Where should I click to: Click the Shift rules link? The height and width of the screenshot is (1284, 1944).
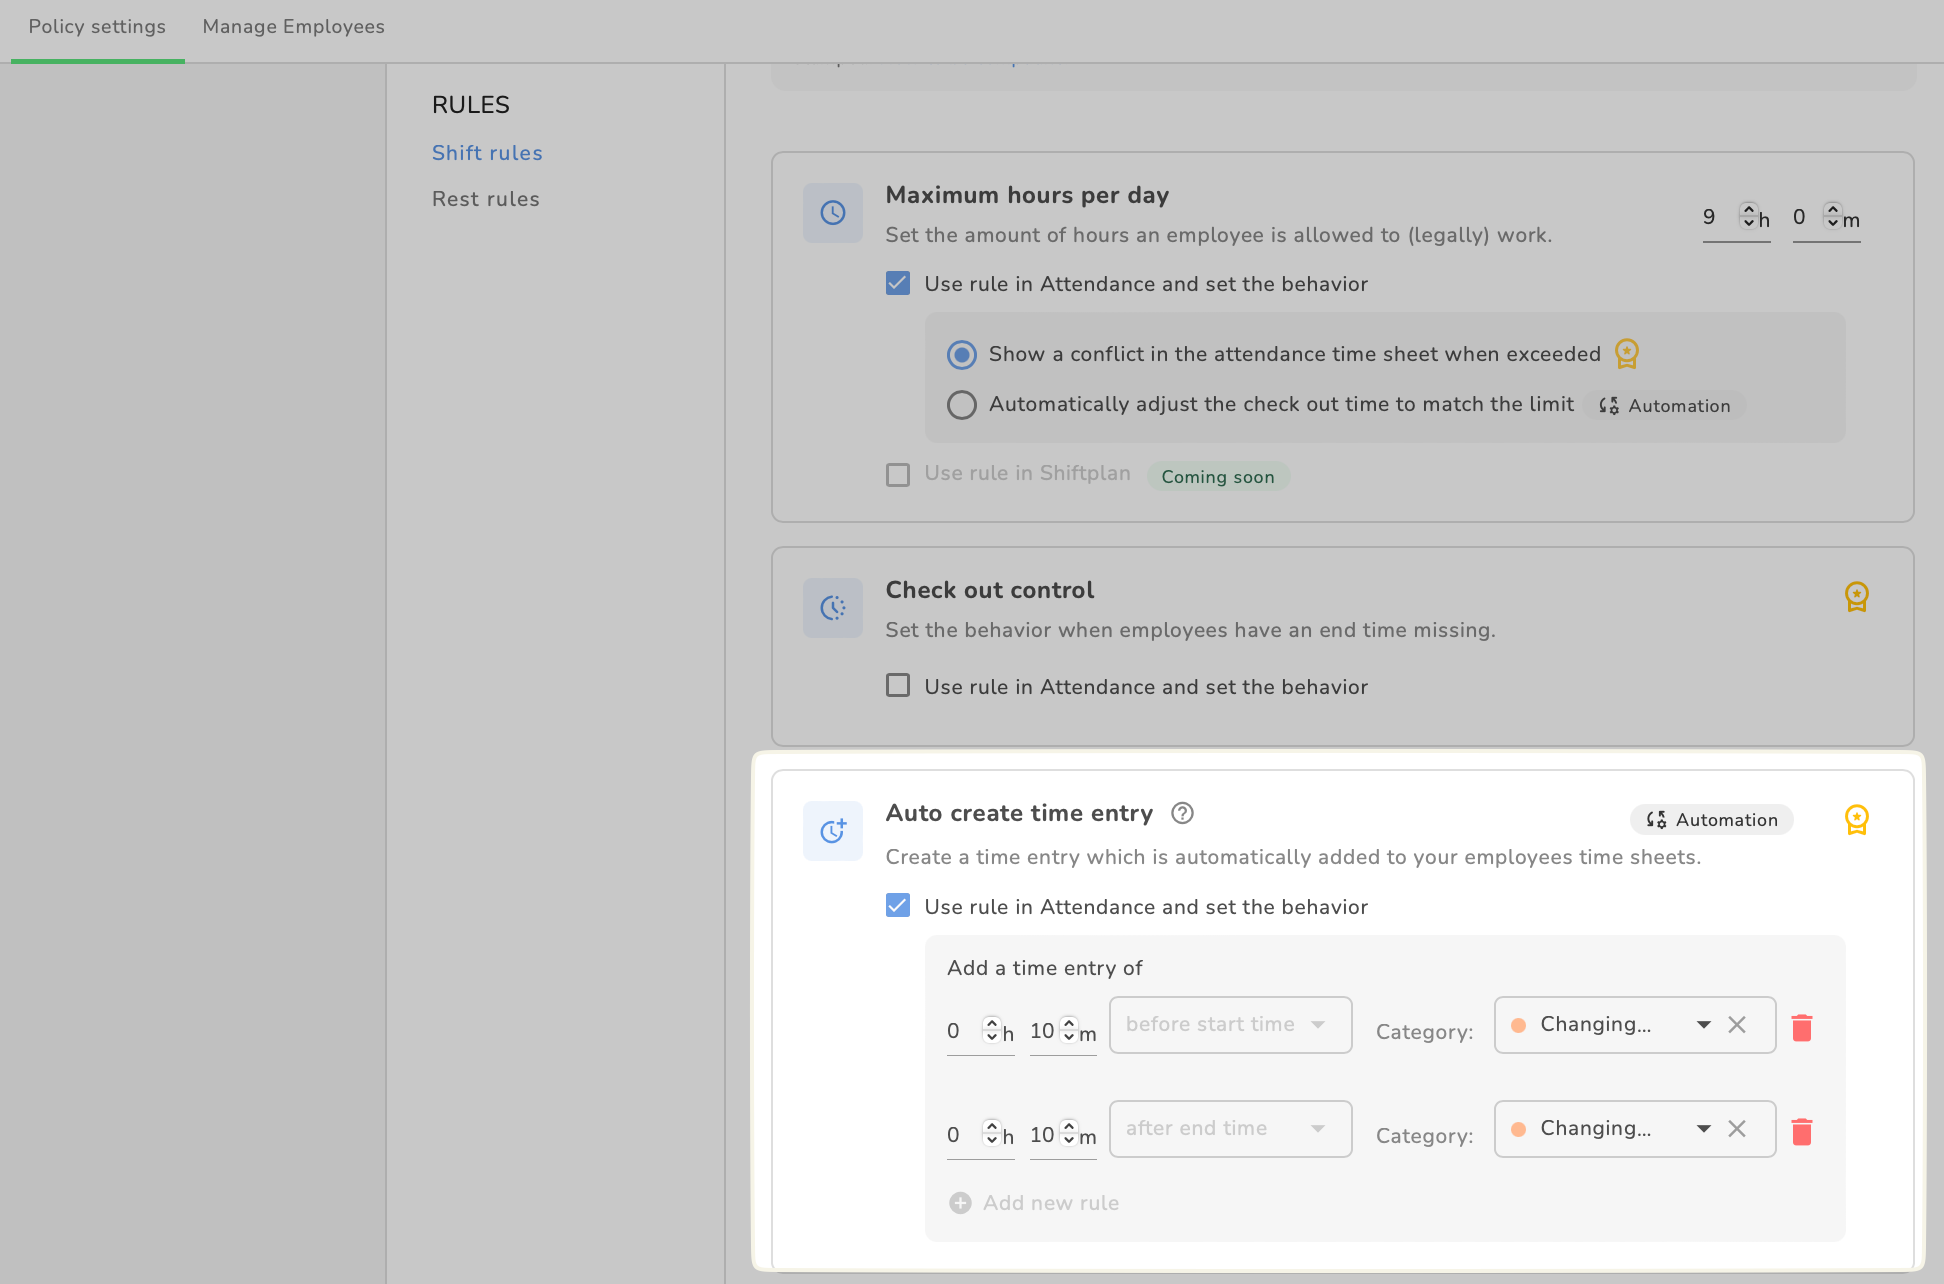[487, 153]
